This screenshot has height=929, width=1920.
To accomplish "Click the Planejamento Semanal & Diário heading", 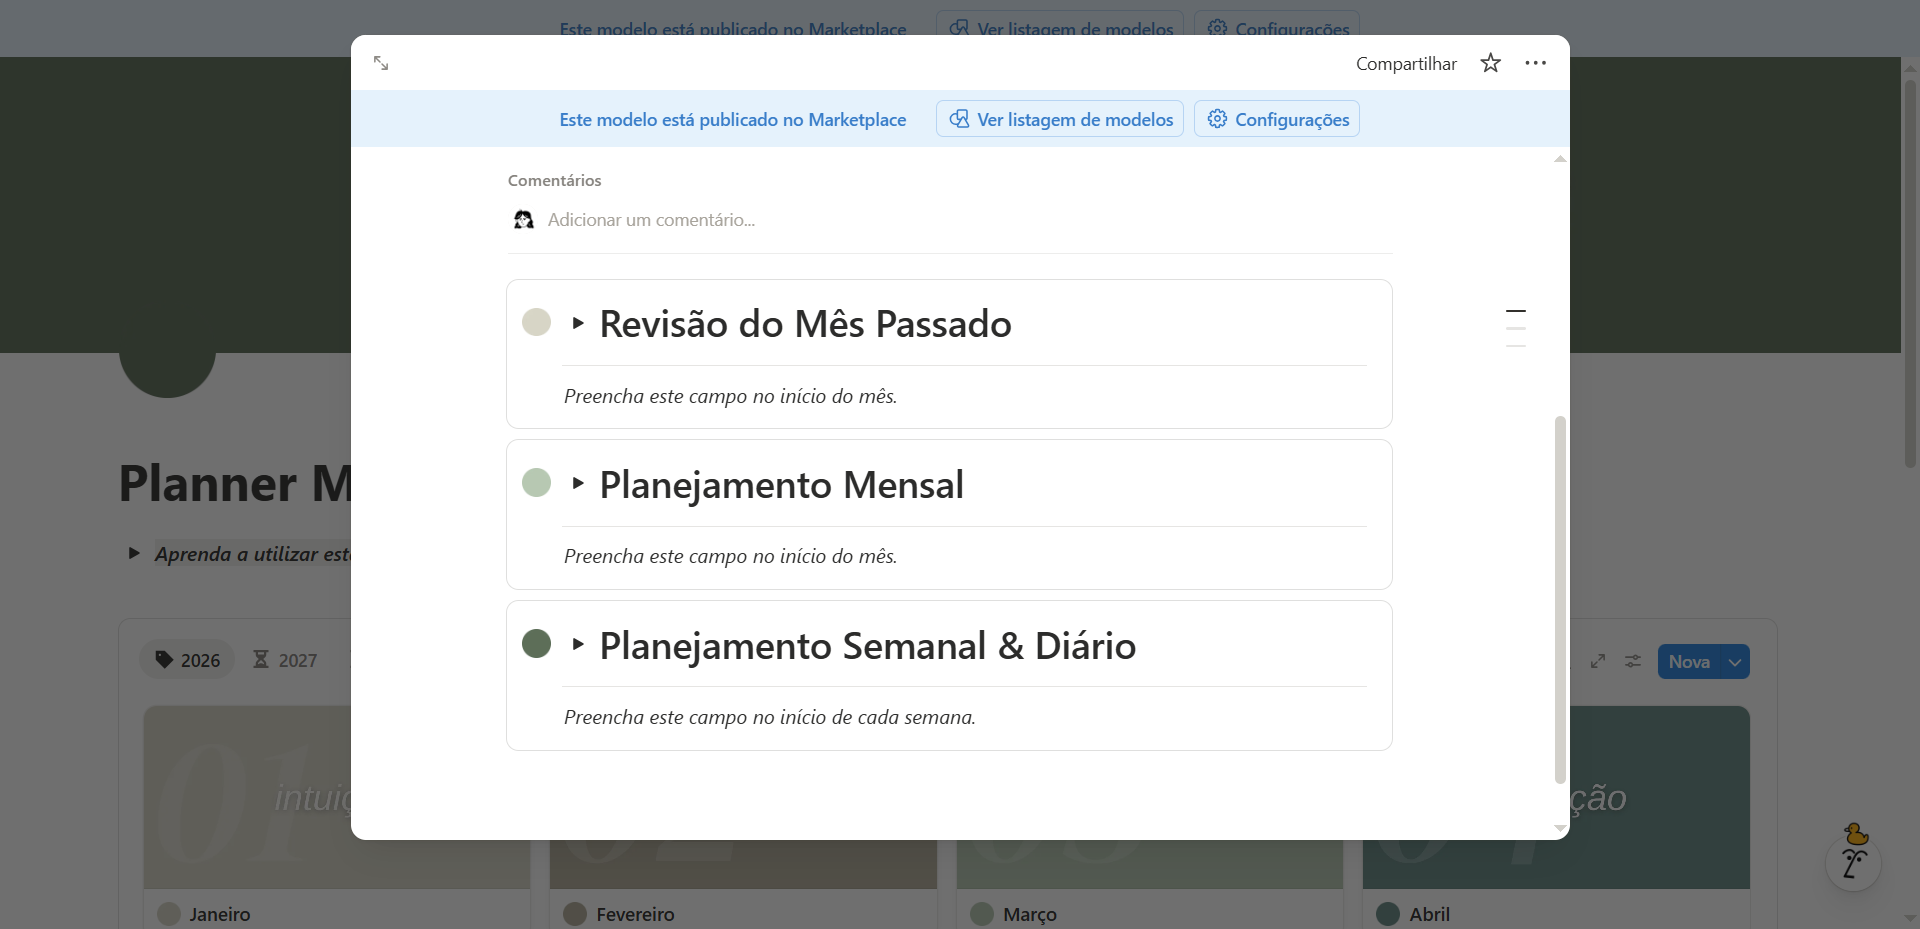I will click(868, 646).
